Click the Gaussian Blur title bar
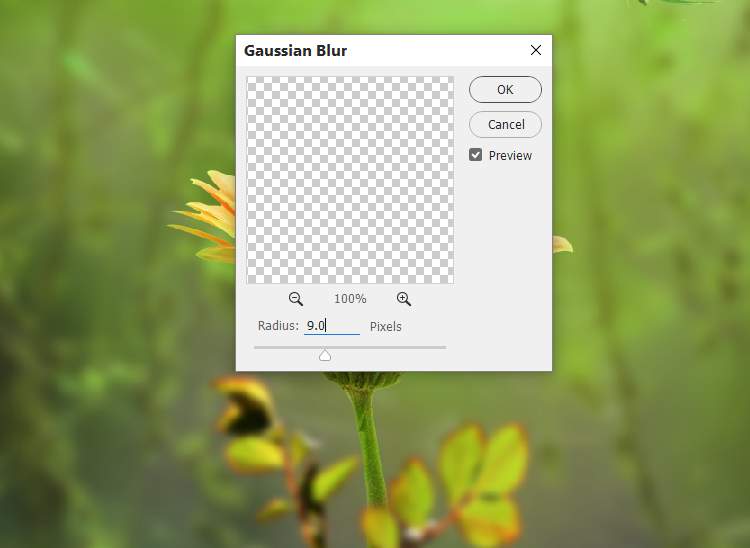 tap(383, 50)
